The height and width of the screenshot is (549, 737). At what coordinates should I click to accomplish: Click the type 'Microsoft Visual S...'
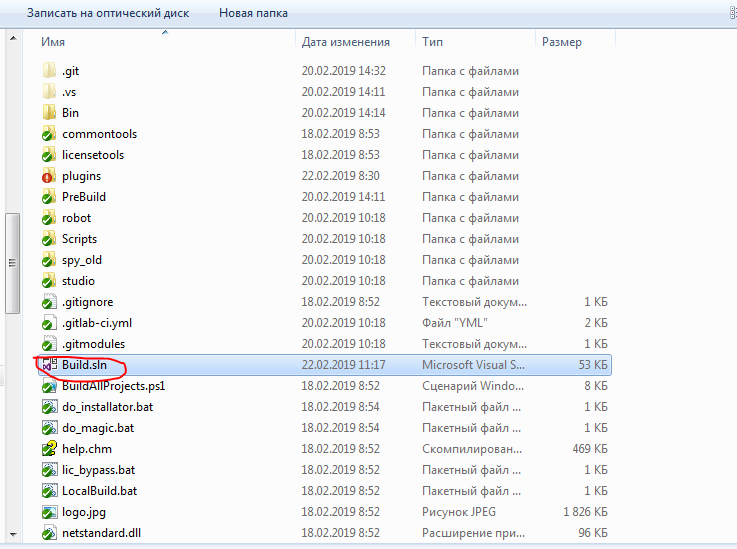(473, 365)
